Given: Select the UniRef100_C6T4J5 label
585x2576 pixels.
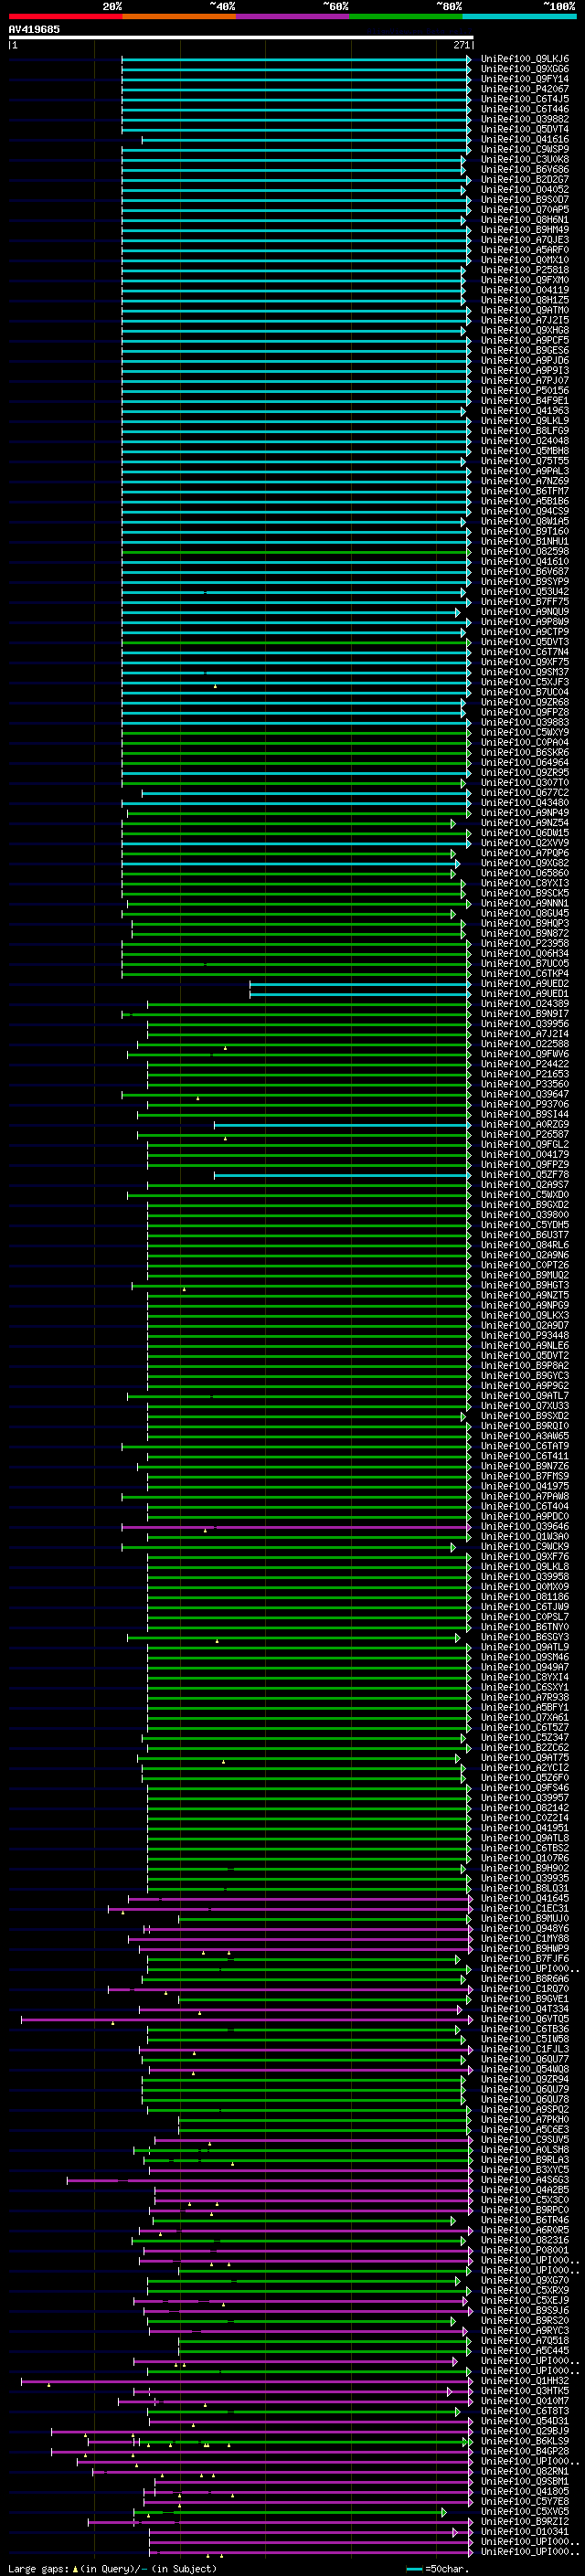Looking at the screenshot, I should pyautogui.click(x=525, y=99).
